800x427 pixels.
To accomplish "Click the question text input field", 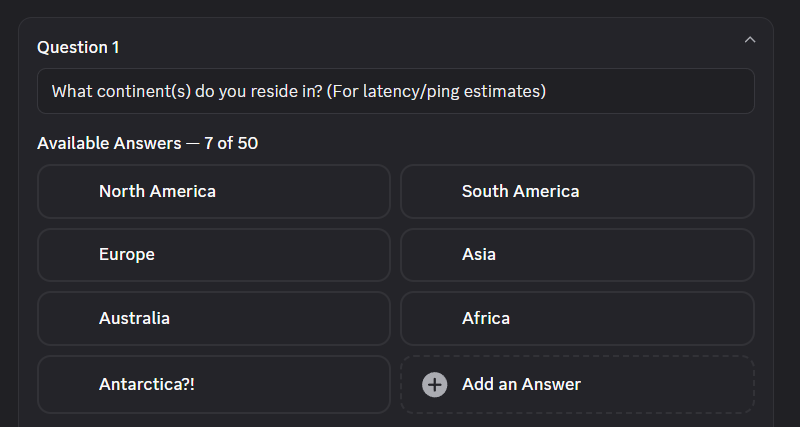I will pos(395,92).
